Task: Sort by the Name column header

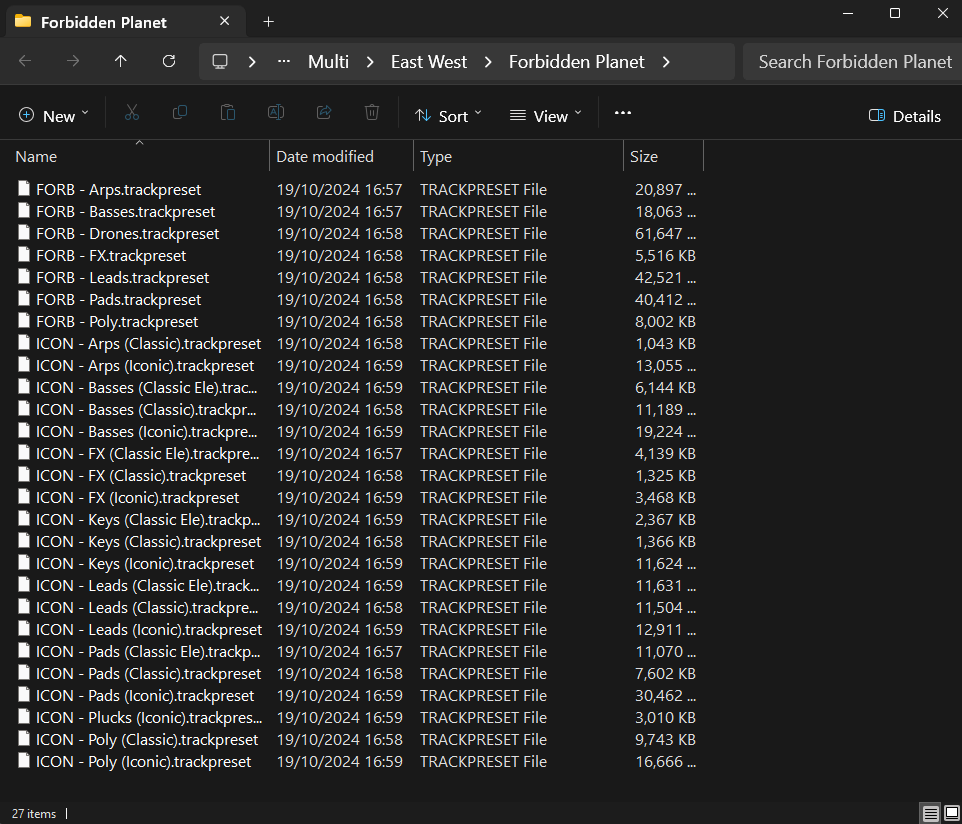Action: point(141,156)
